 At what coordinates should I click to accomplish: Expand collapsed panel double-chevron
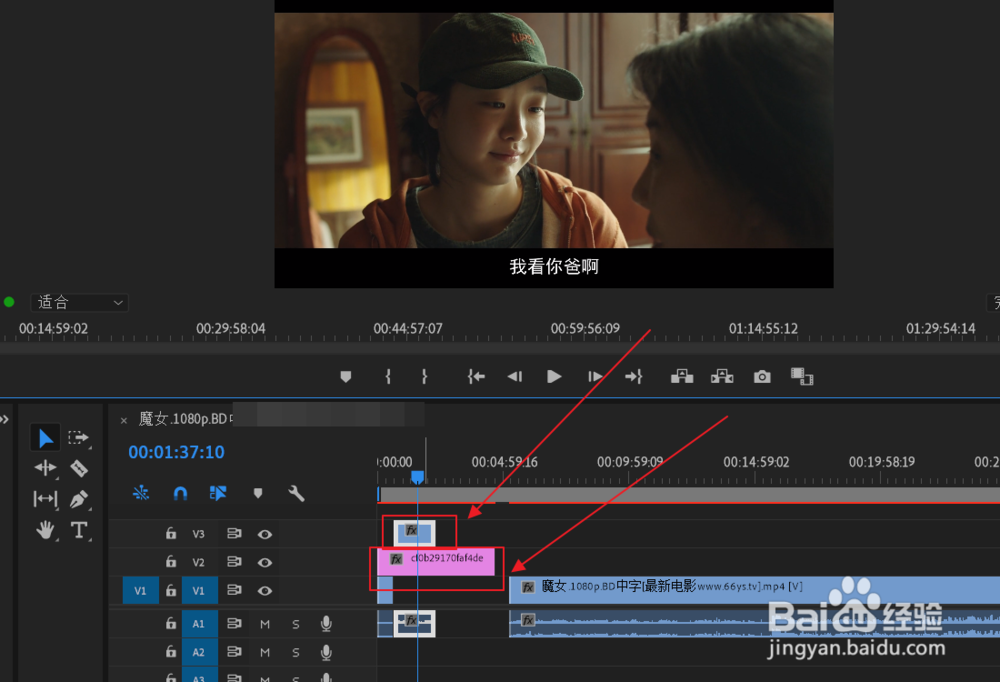(x=4, y=419)
